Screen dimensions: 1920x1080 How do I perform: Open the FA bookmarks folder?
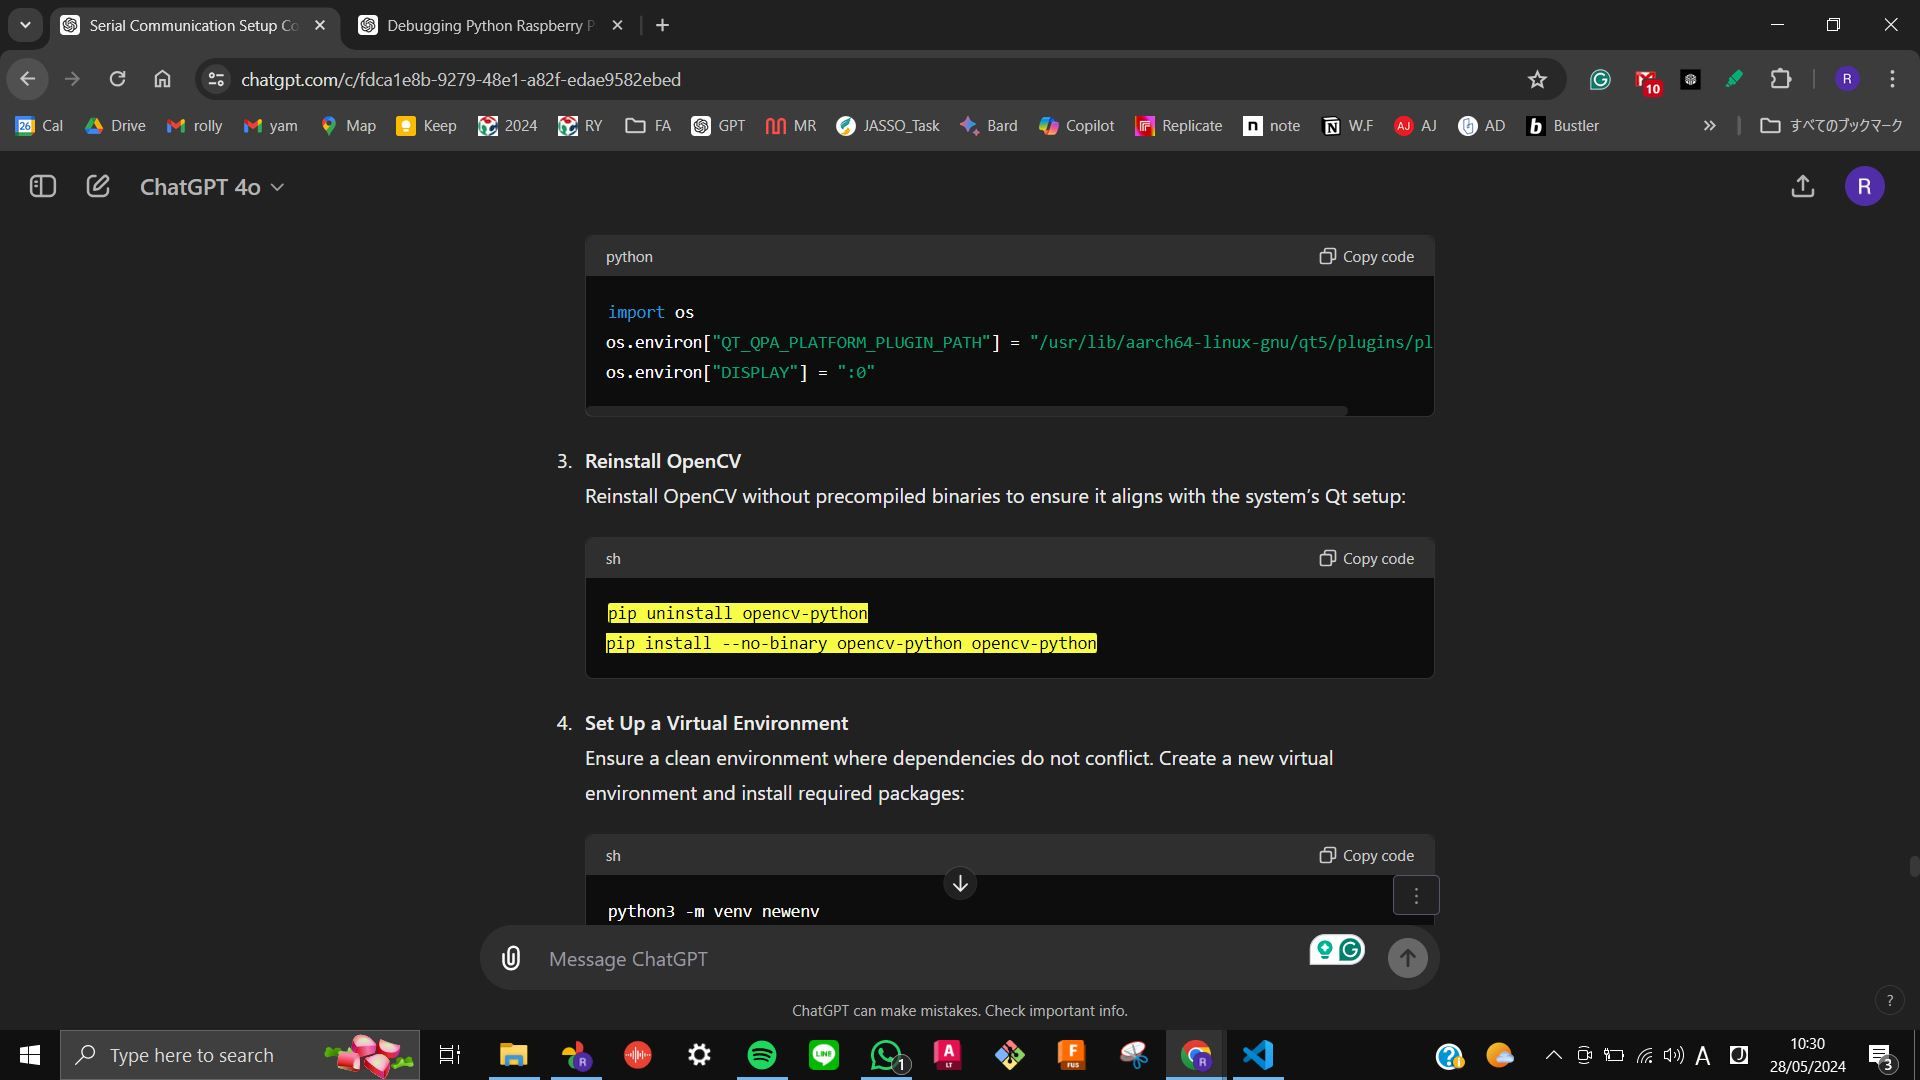coord(648,126)
